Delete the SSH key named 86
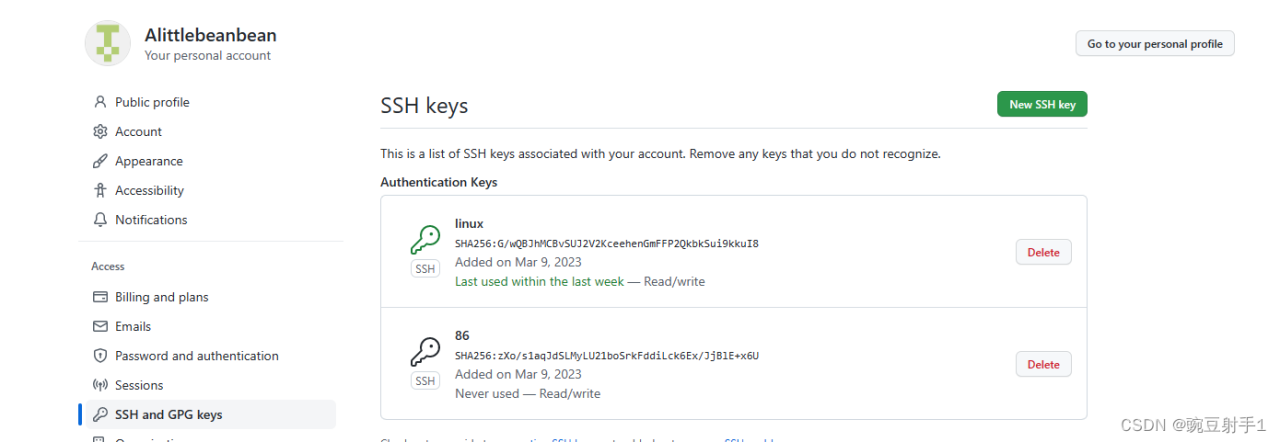 (1043, 364)
